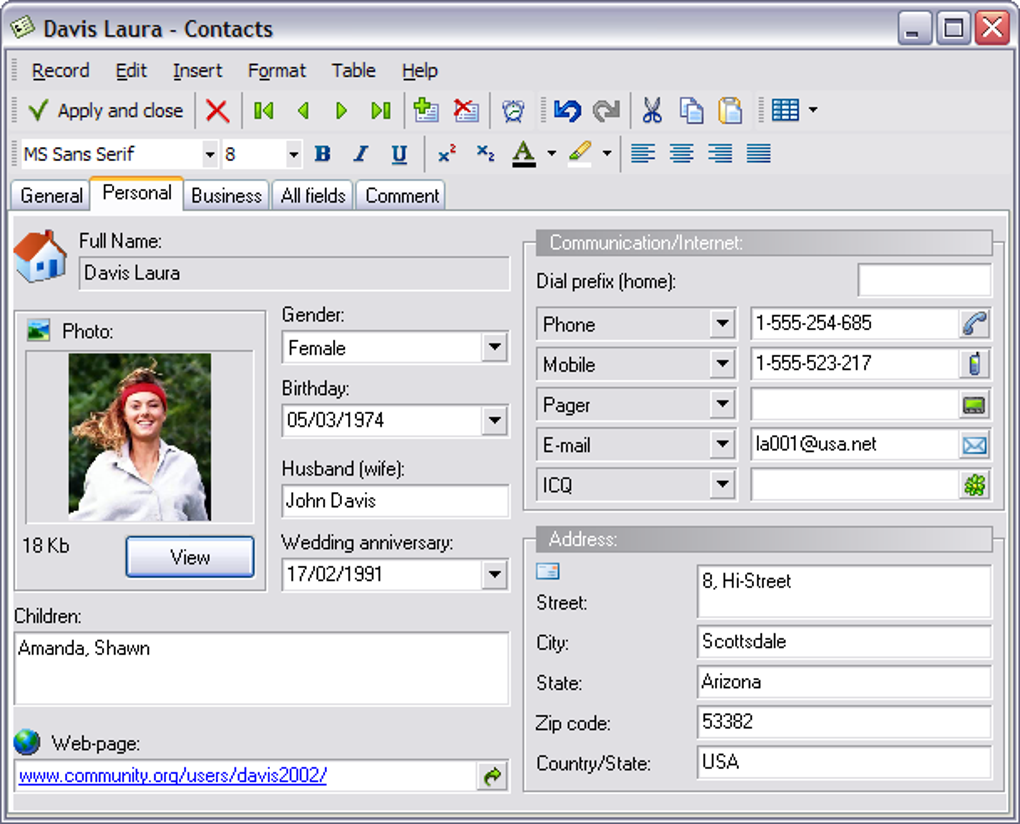Click the View photo button
The image size is (1020, 824).
190,557
